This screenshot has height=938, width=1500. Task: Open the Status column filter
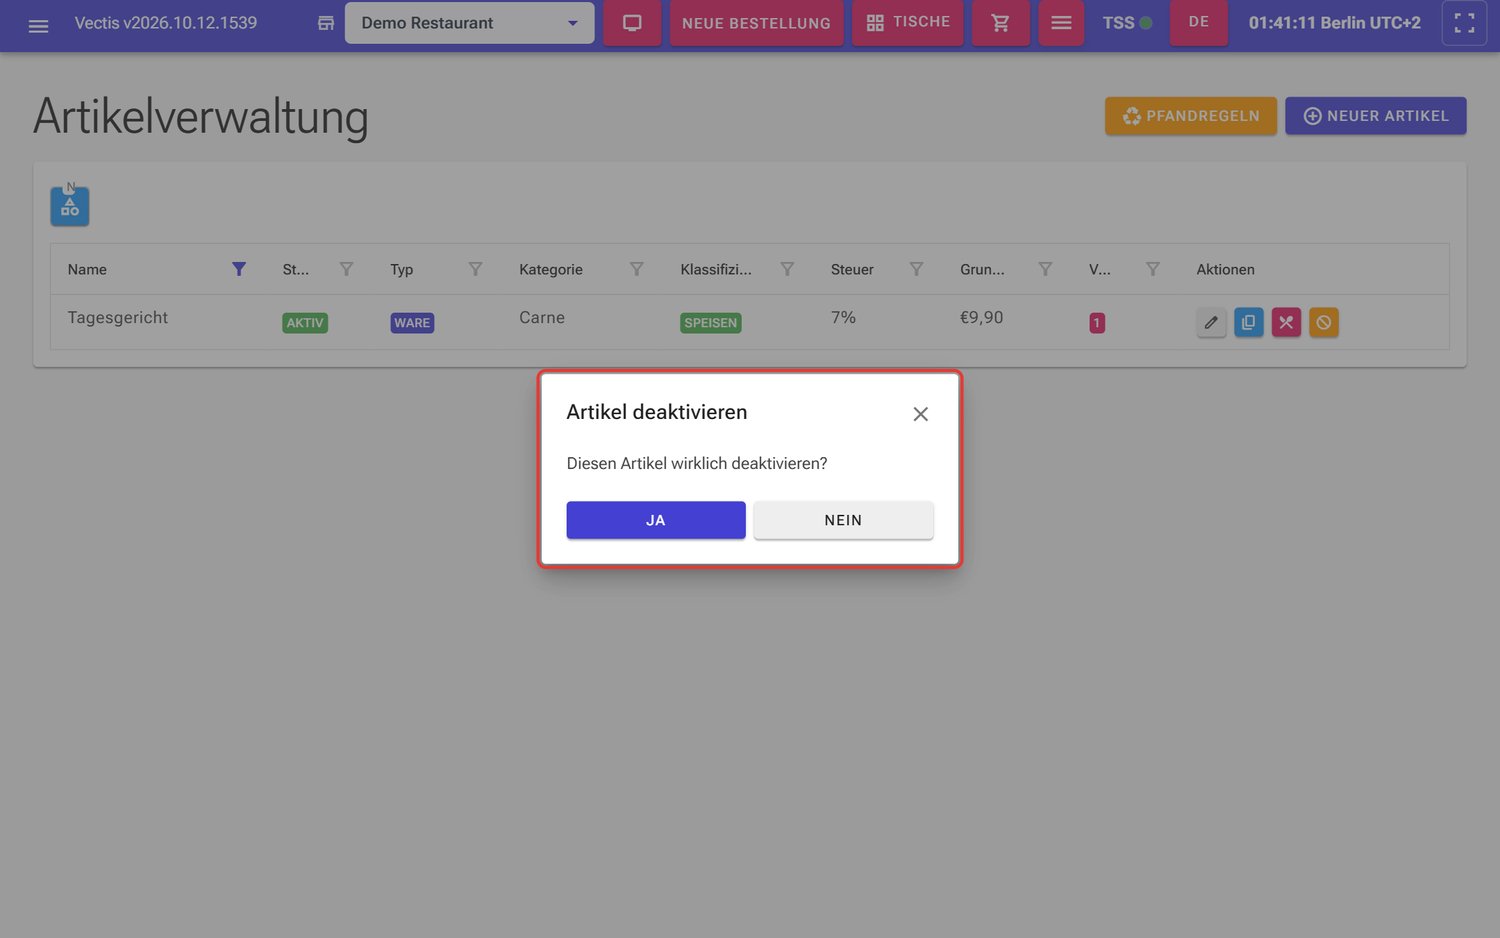pyautogui.click(x=346, y=269)
